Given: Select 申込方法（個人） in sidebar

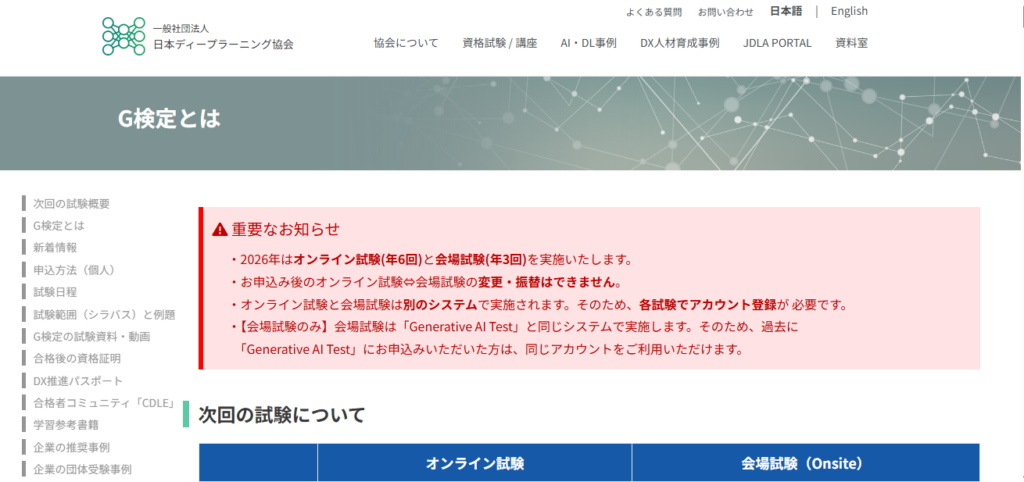Looking at the screenshot, I should pos(74,270).
